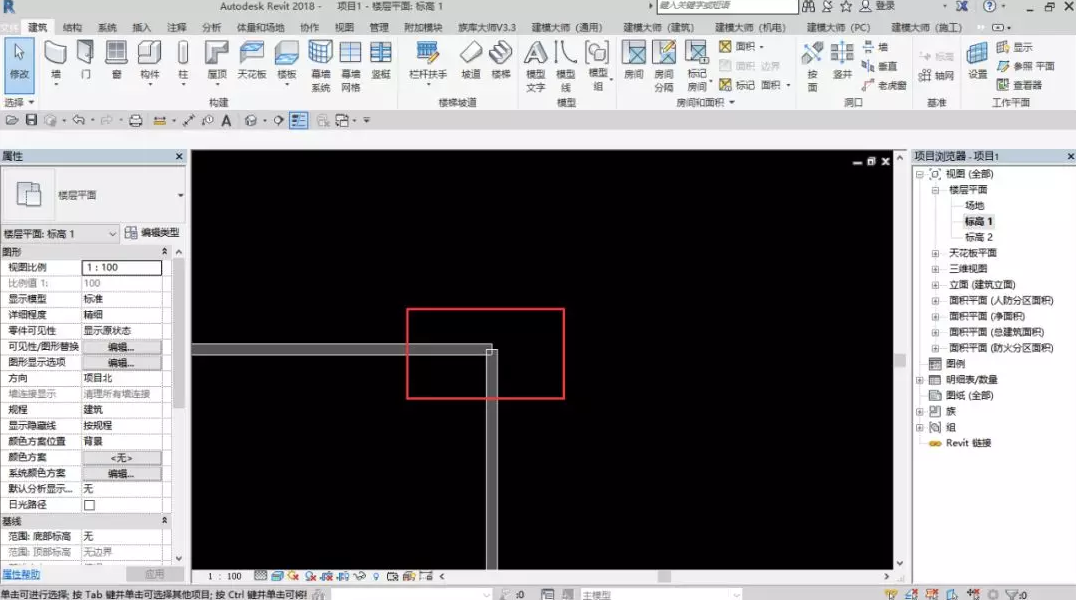Select the 门 (Door) tool
The width and height of the screenshot is (1076, 600).
click(x=86, y=60)
